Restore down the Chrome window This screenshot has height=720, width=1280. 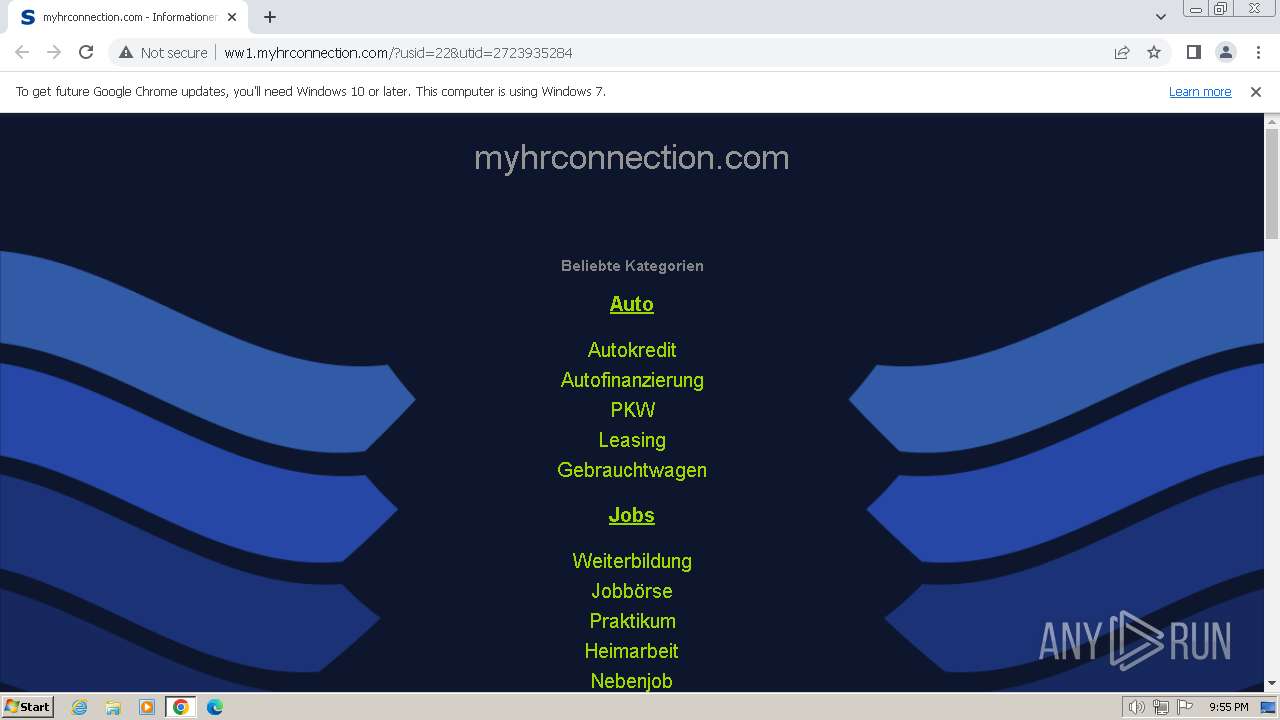click(x=1221, y=9)
